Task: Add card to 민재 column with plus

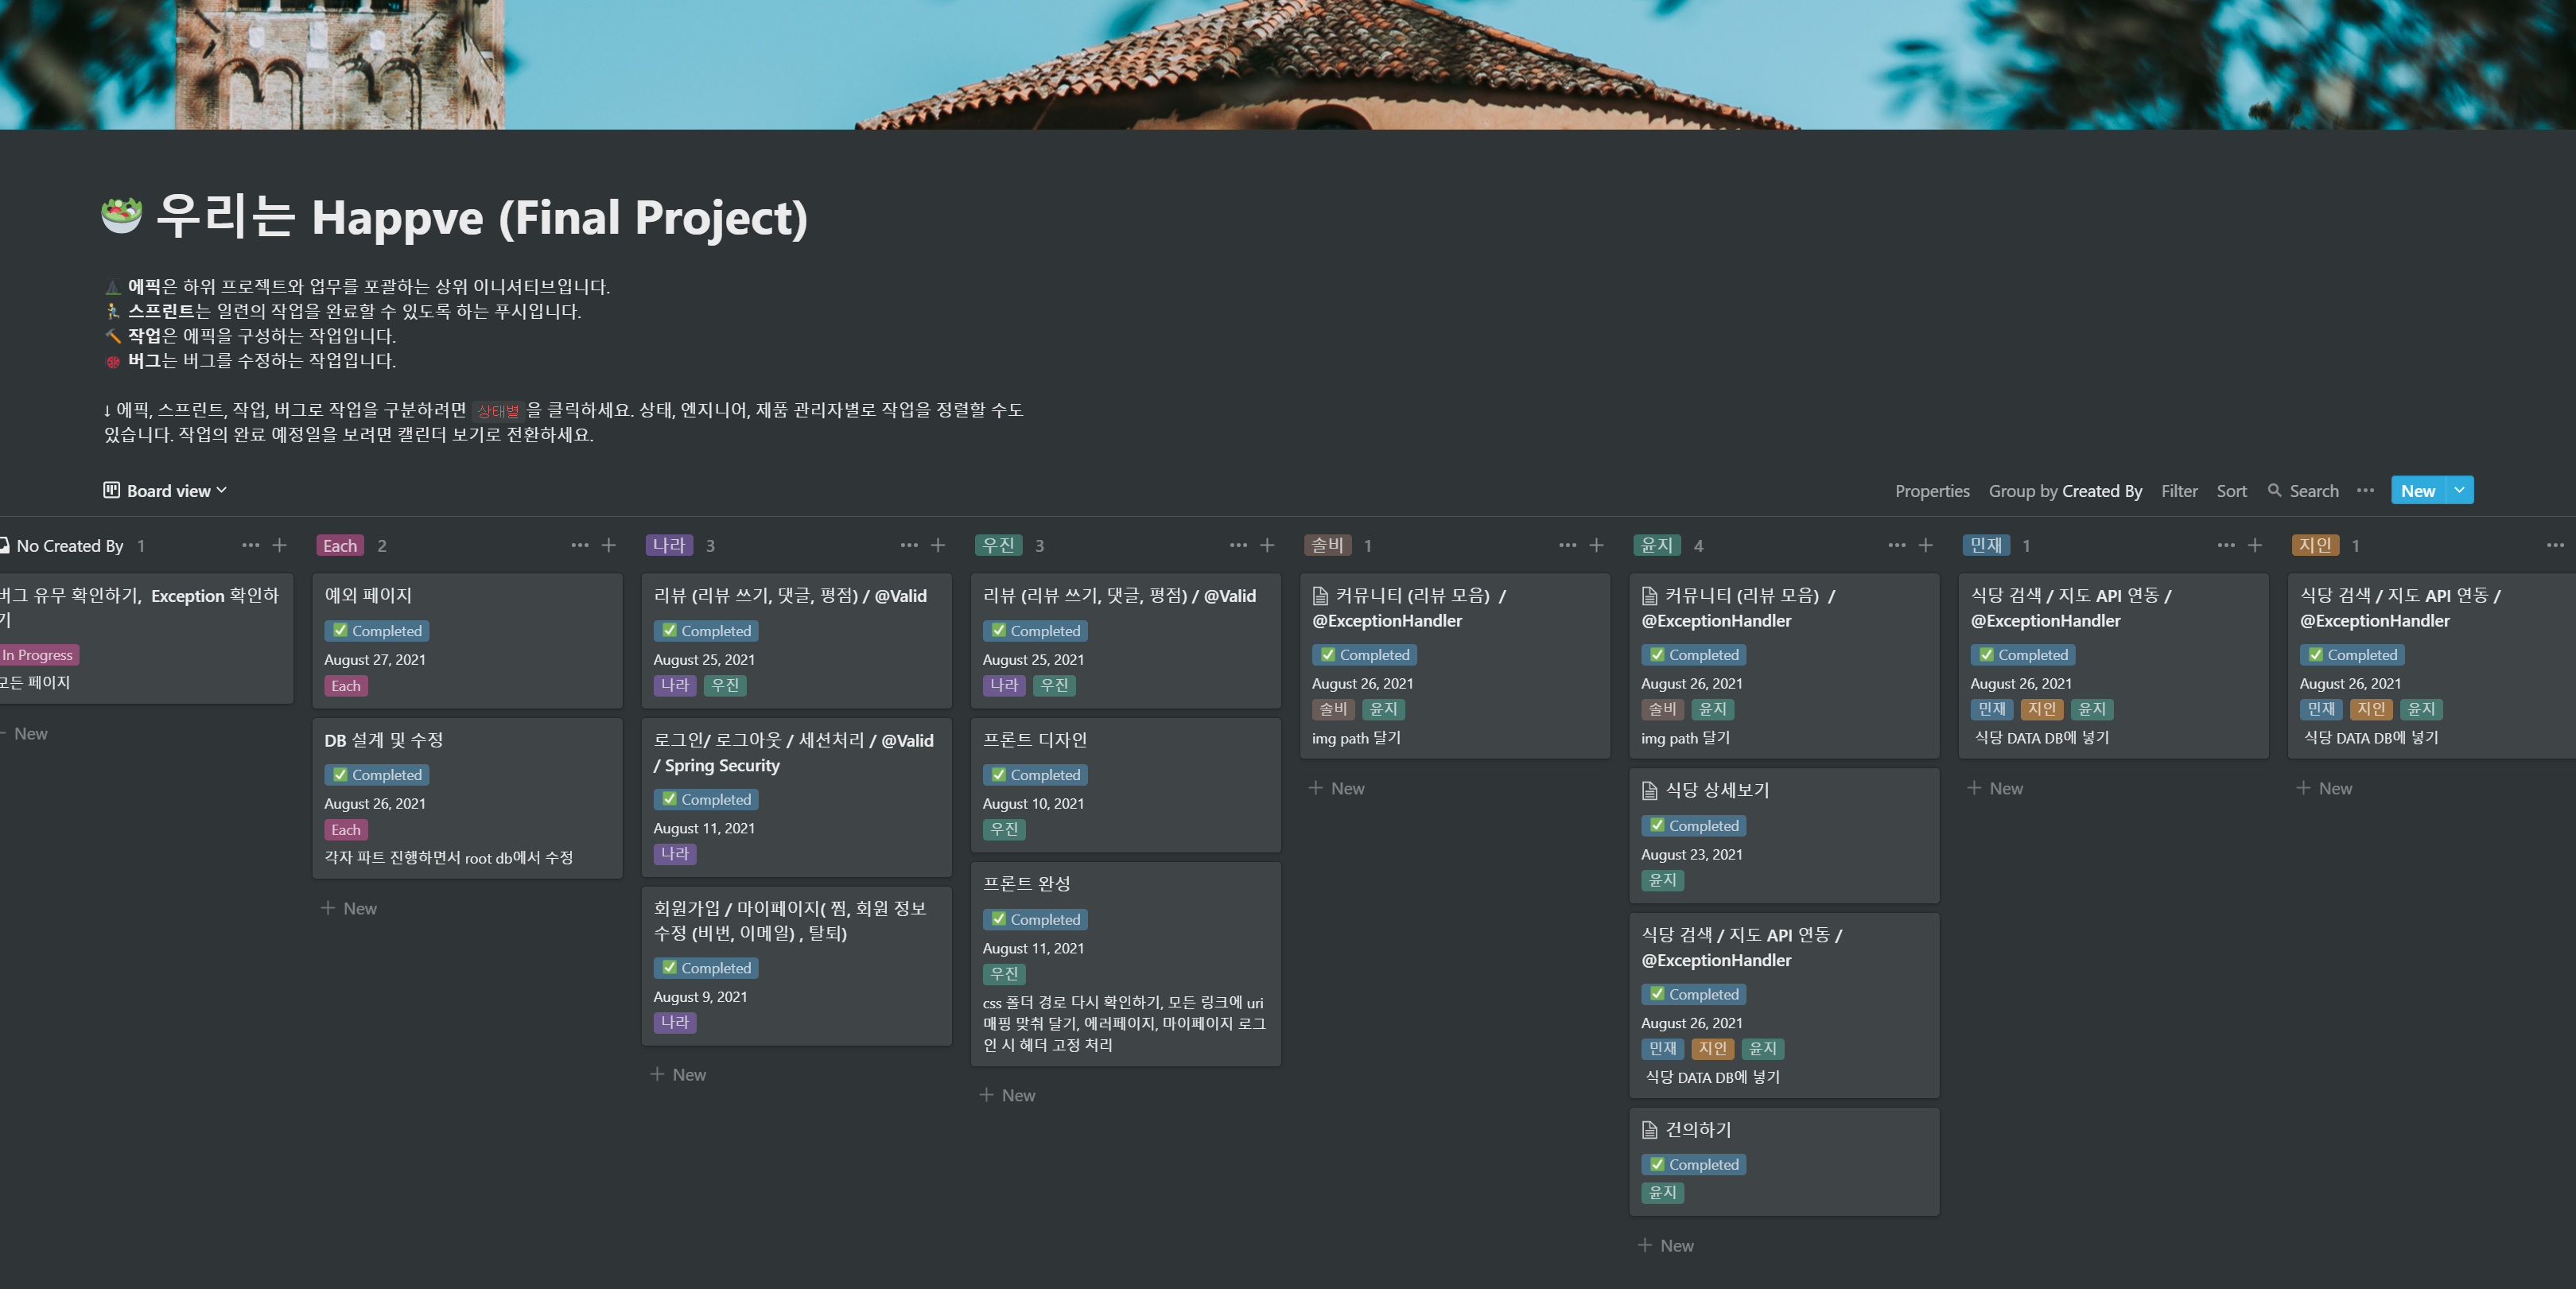Action: [x=2254, y=545]
